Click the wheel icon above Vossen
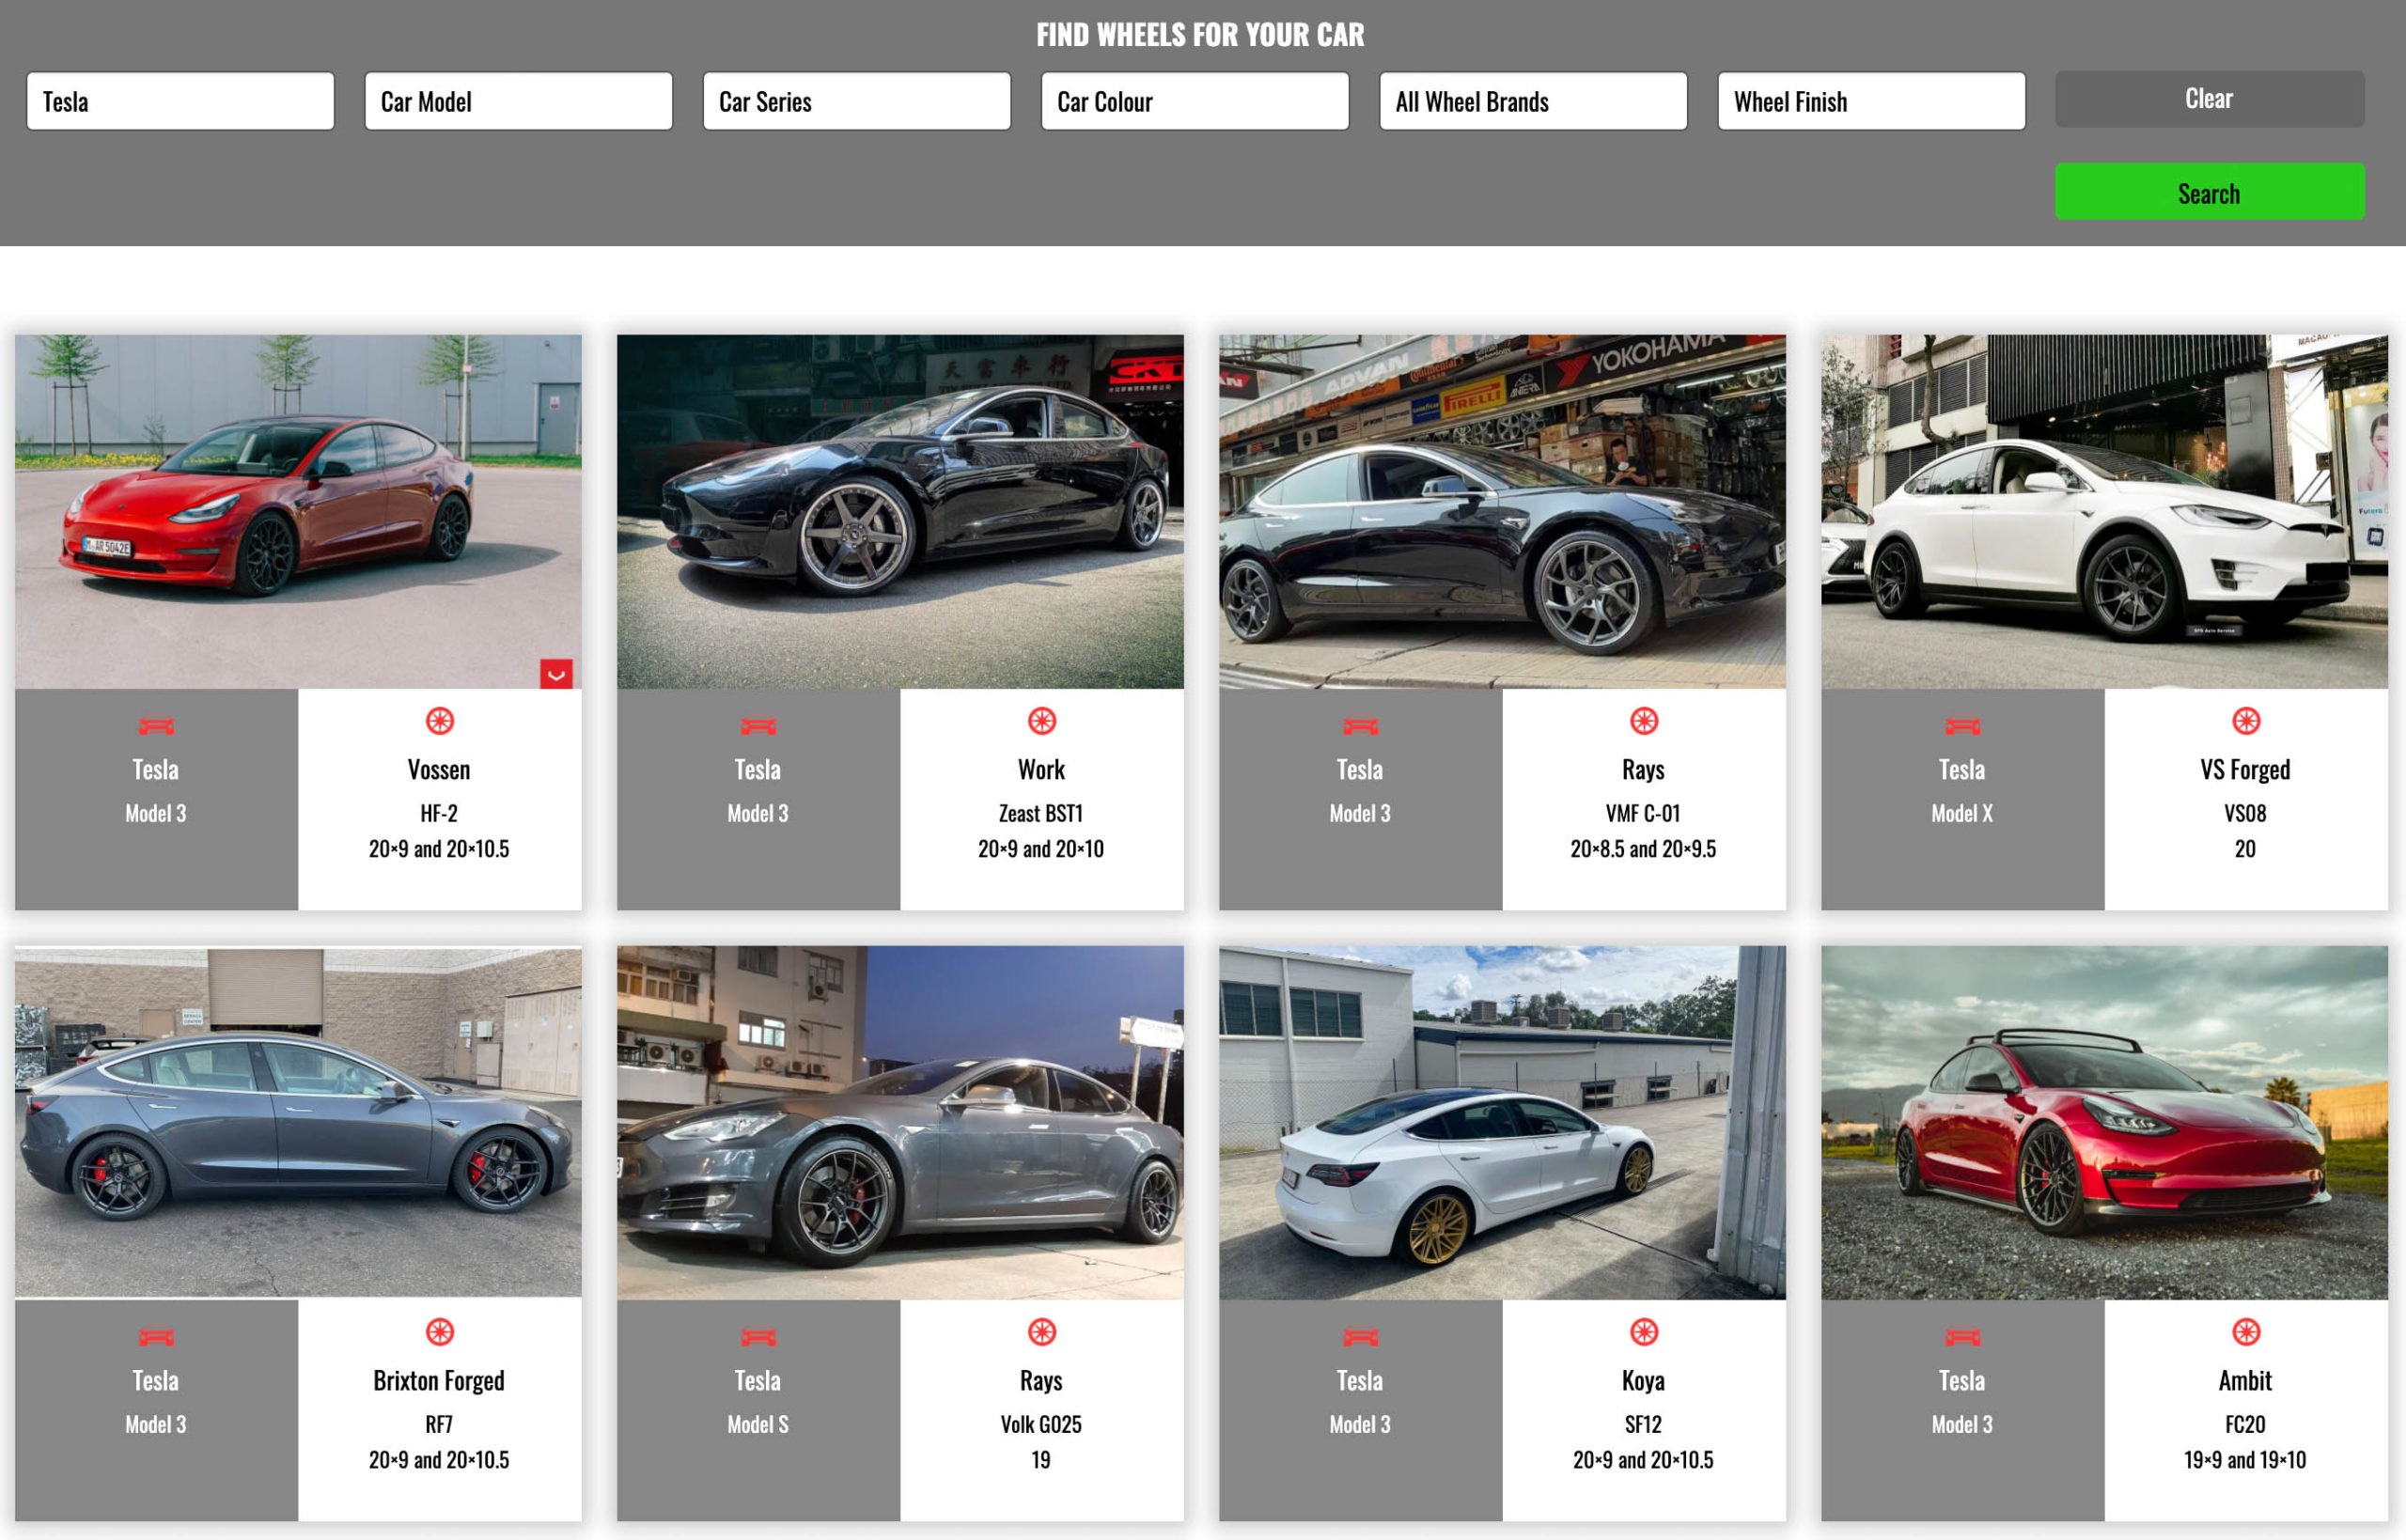 [439, 721]
